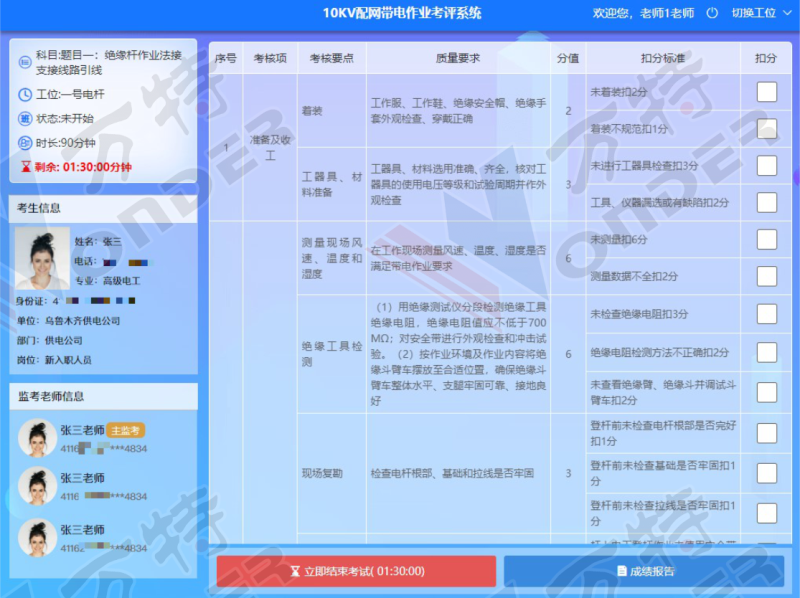Click the power icon in the header

pyautogui.click(x=712, y=14)
